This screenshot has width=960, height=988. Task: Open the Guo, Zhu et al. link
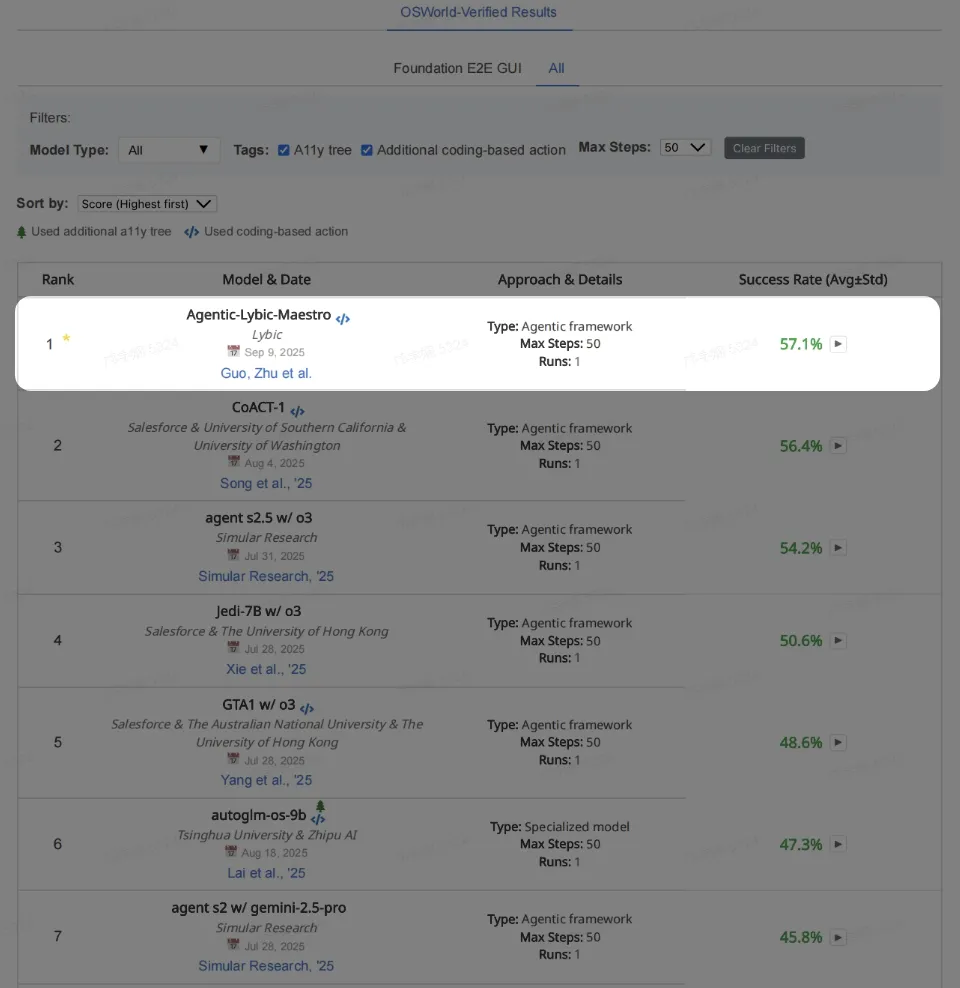coord(266,373)
